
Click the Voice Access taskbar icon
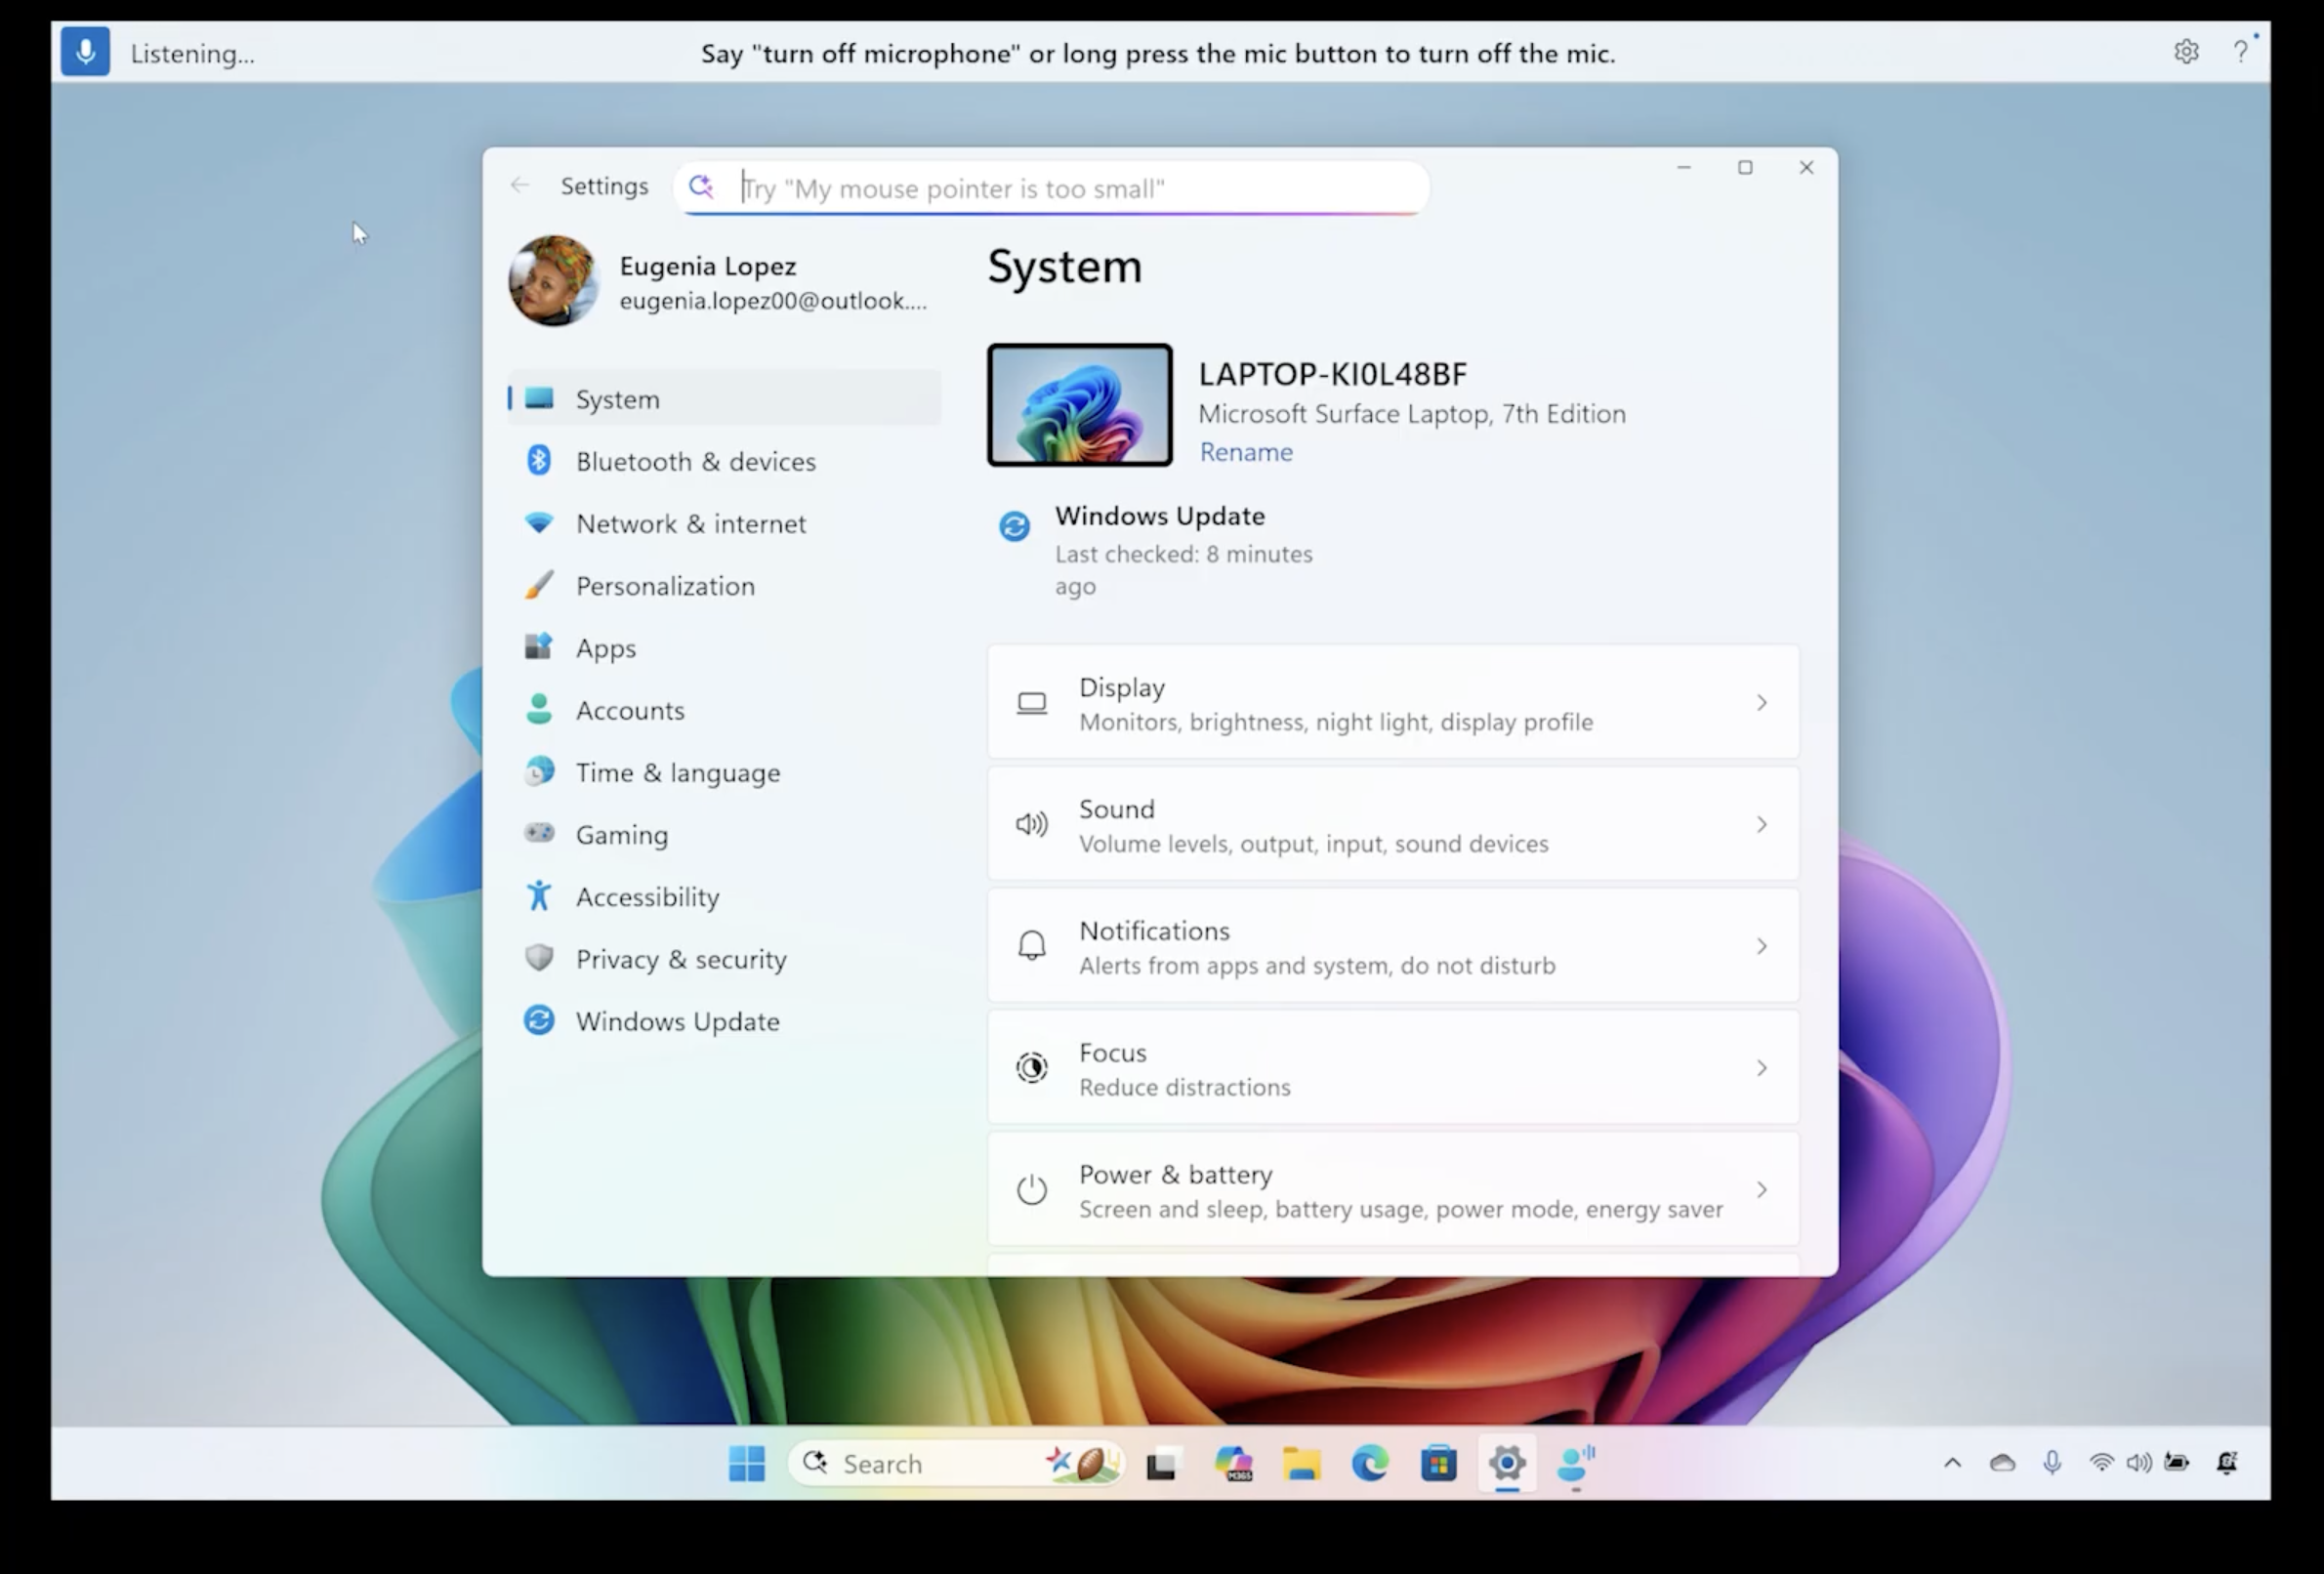coord(1576,1464)
